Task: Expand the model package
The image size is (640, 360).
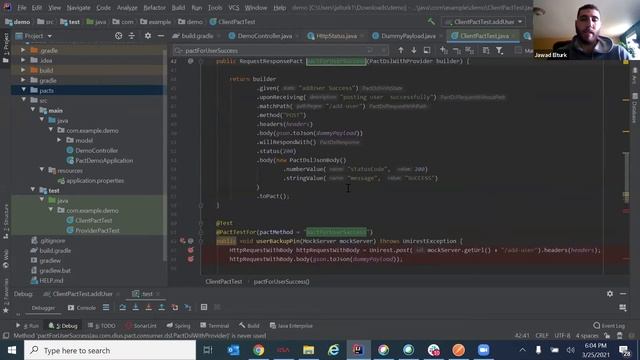Action: (59, 140)
